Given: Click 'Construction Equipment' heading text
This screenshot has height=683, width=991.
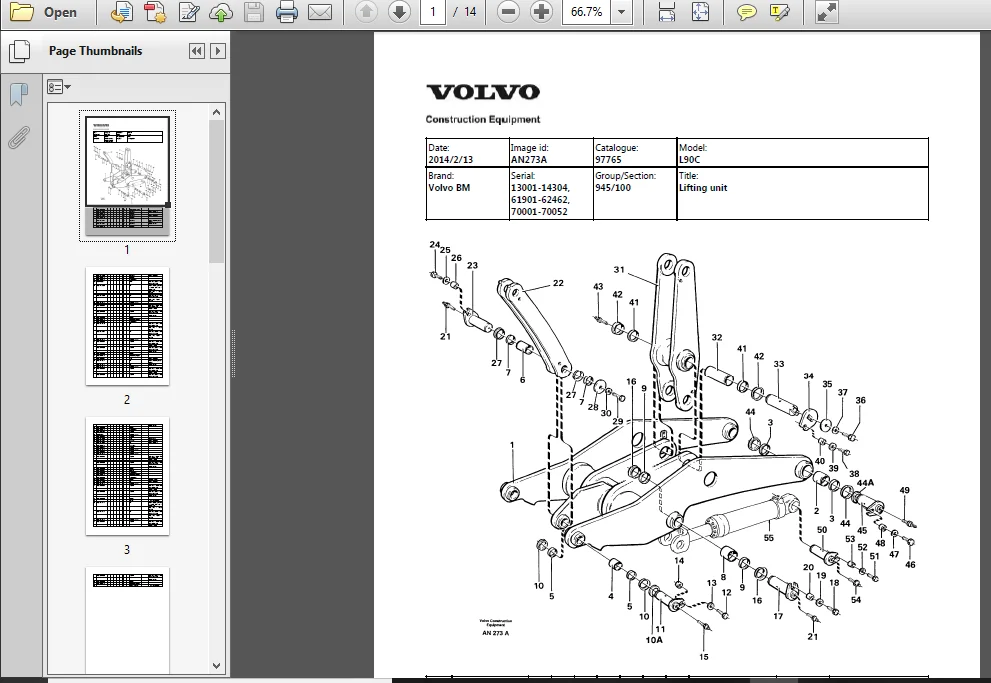Looking at the screenshot, I should (483, 119).
